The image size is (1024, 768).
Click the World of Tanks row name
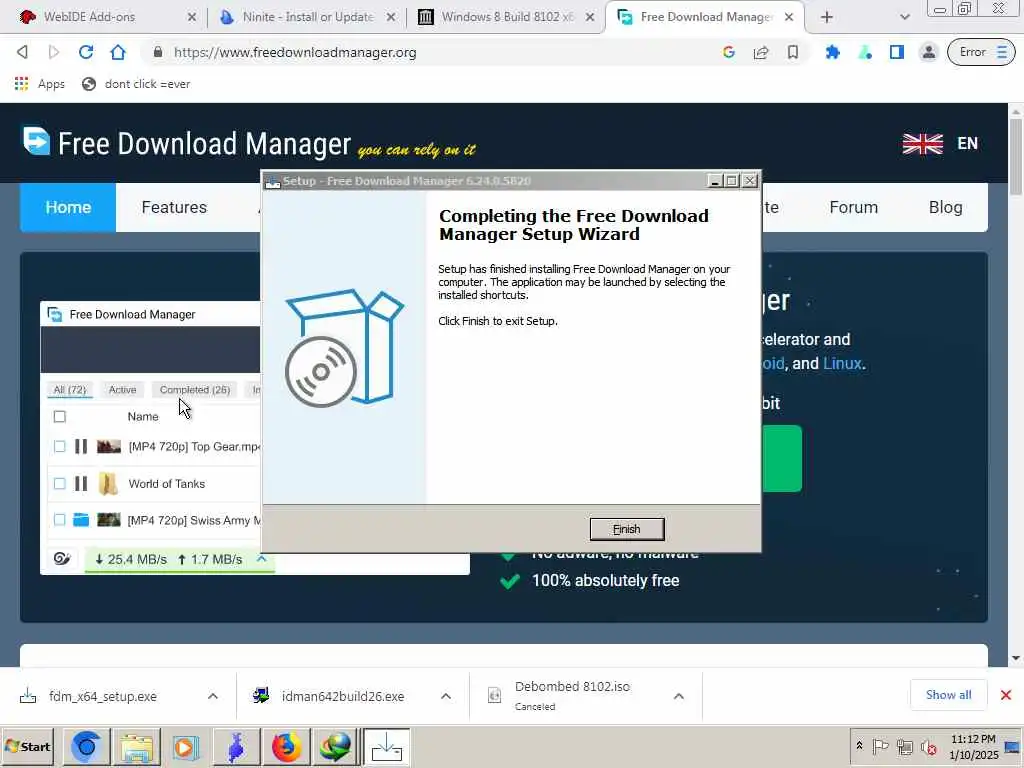point(167,484)
